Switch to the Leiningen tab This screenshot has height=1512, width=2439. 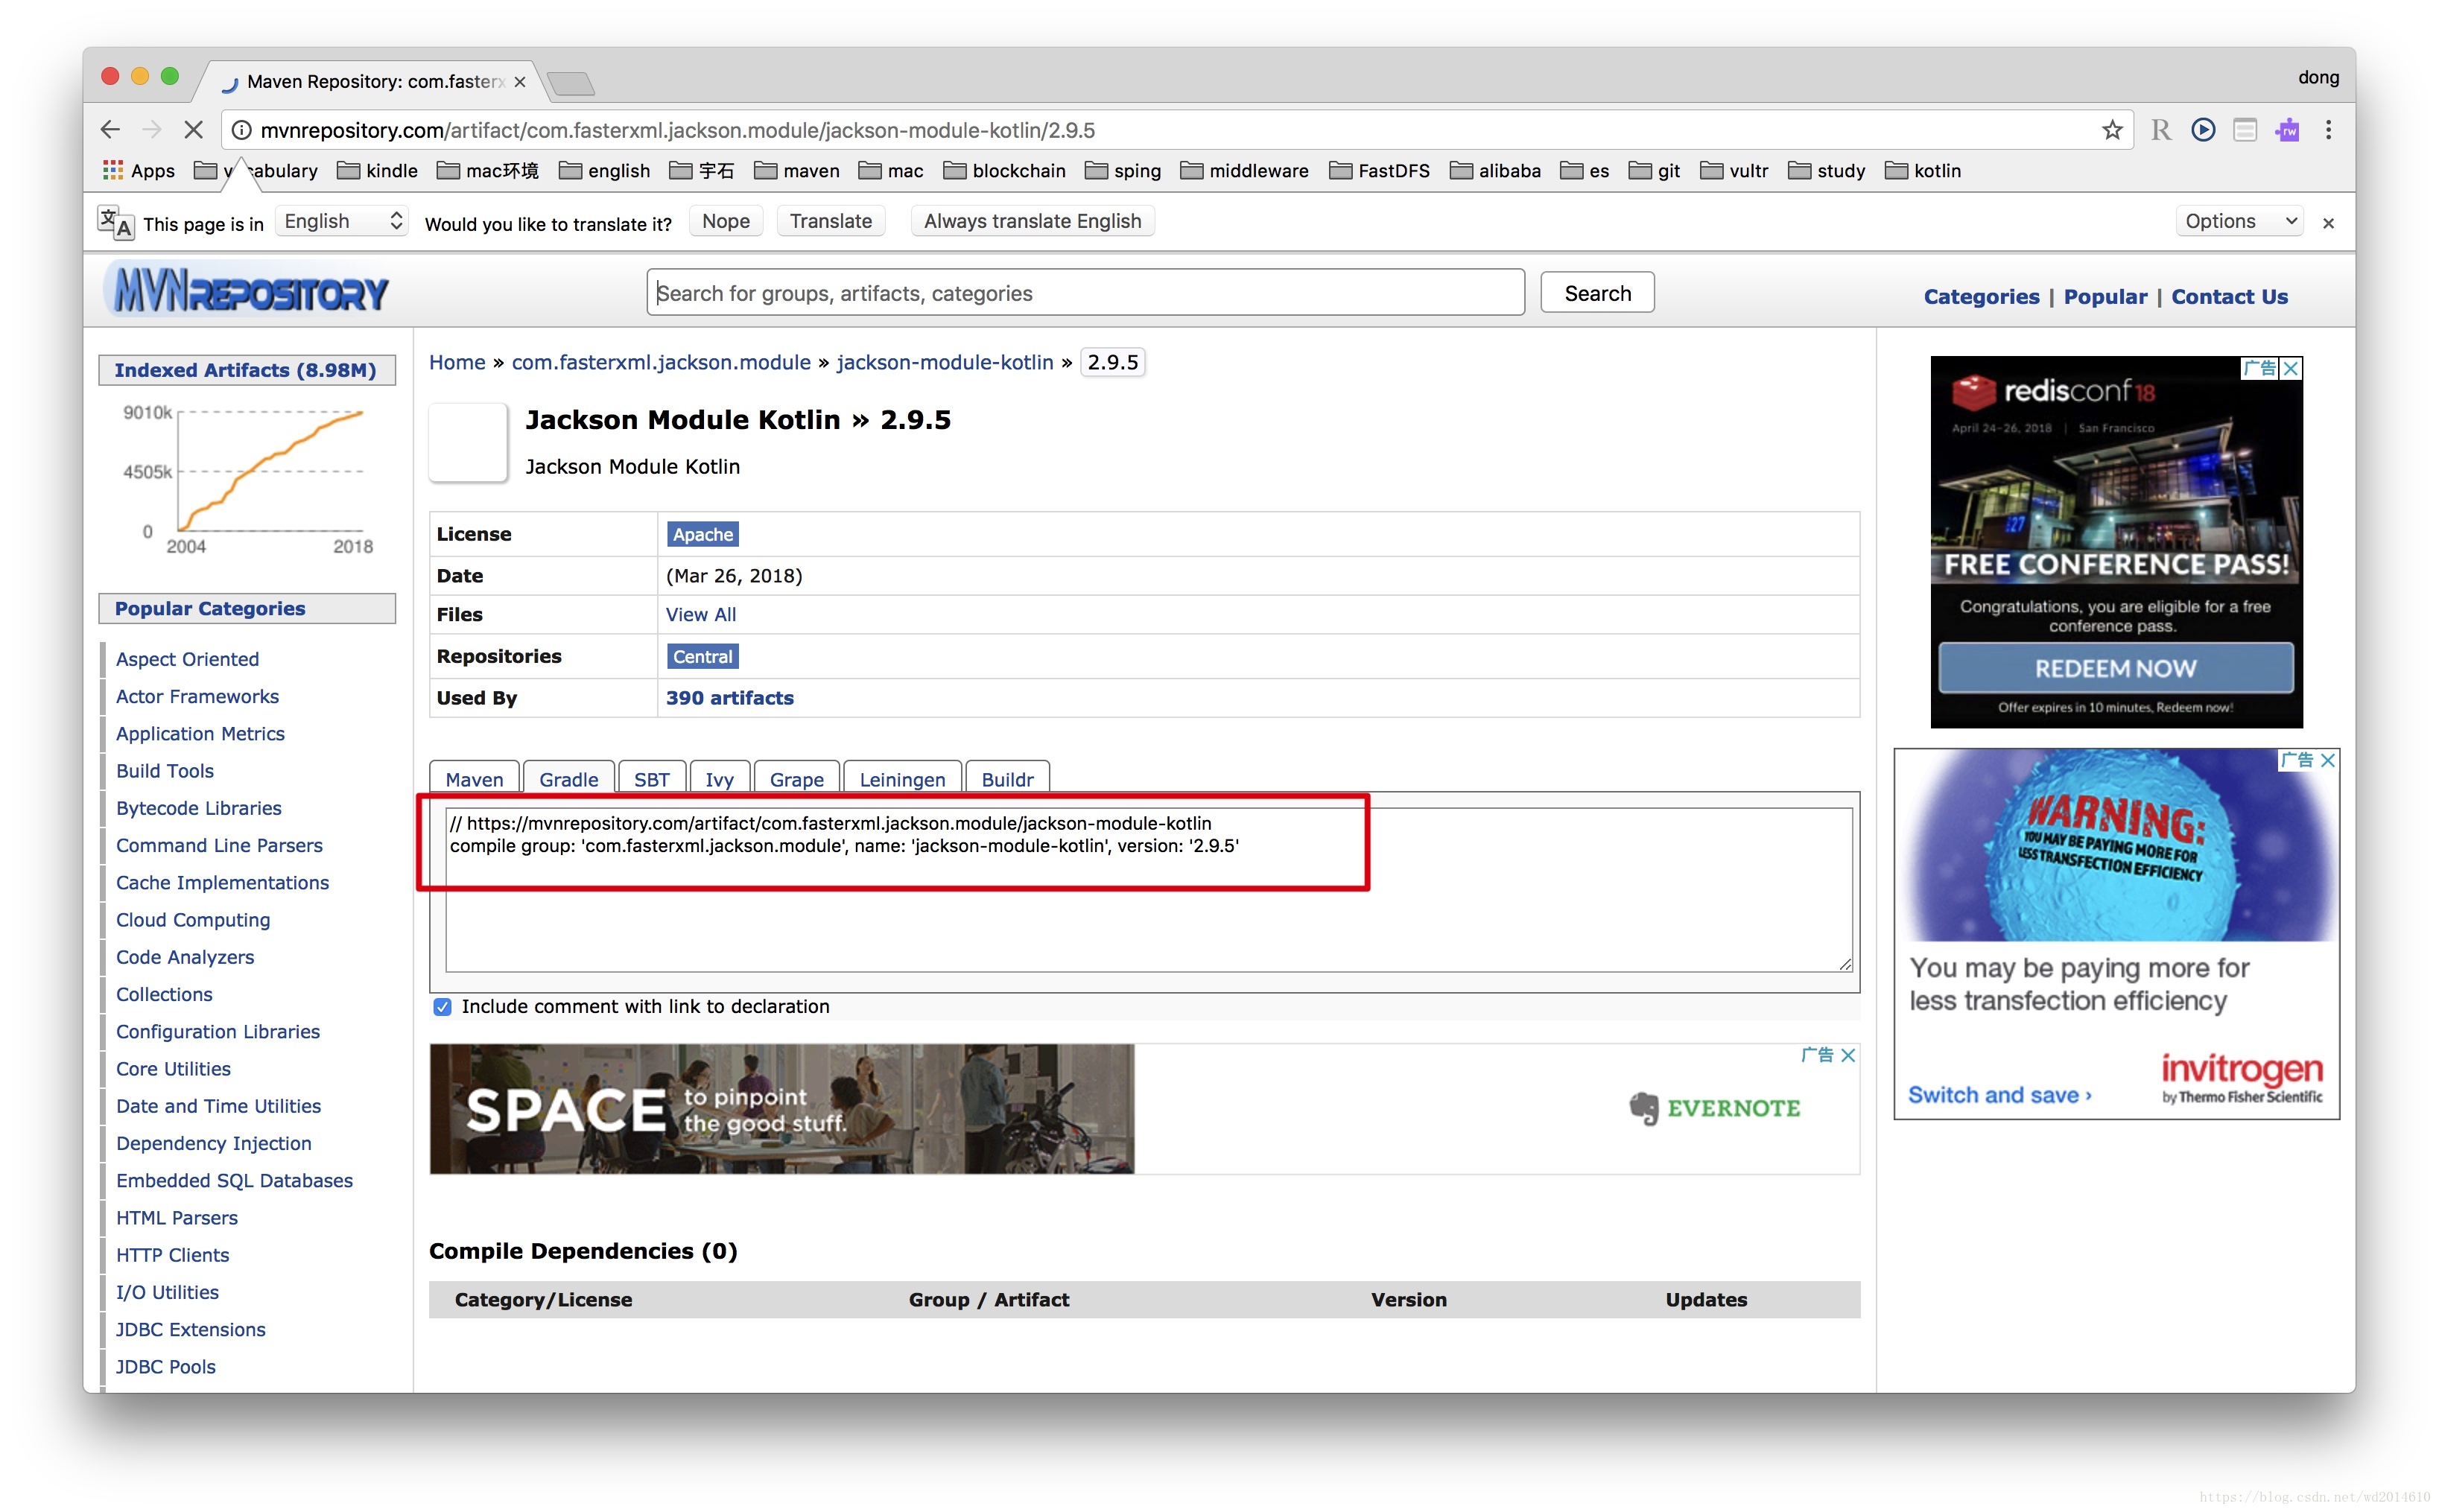pos(902,779)
